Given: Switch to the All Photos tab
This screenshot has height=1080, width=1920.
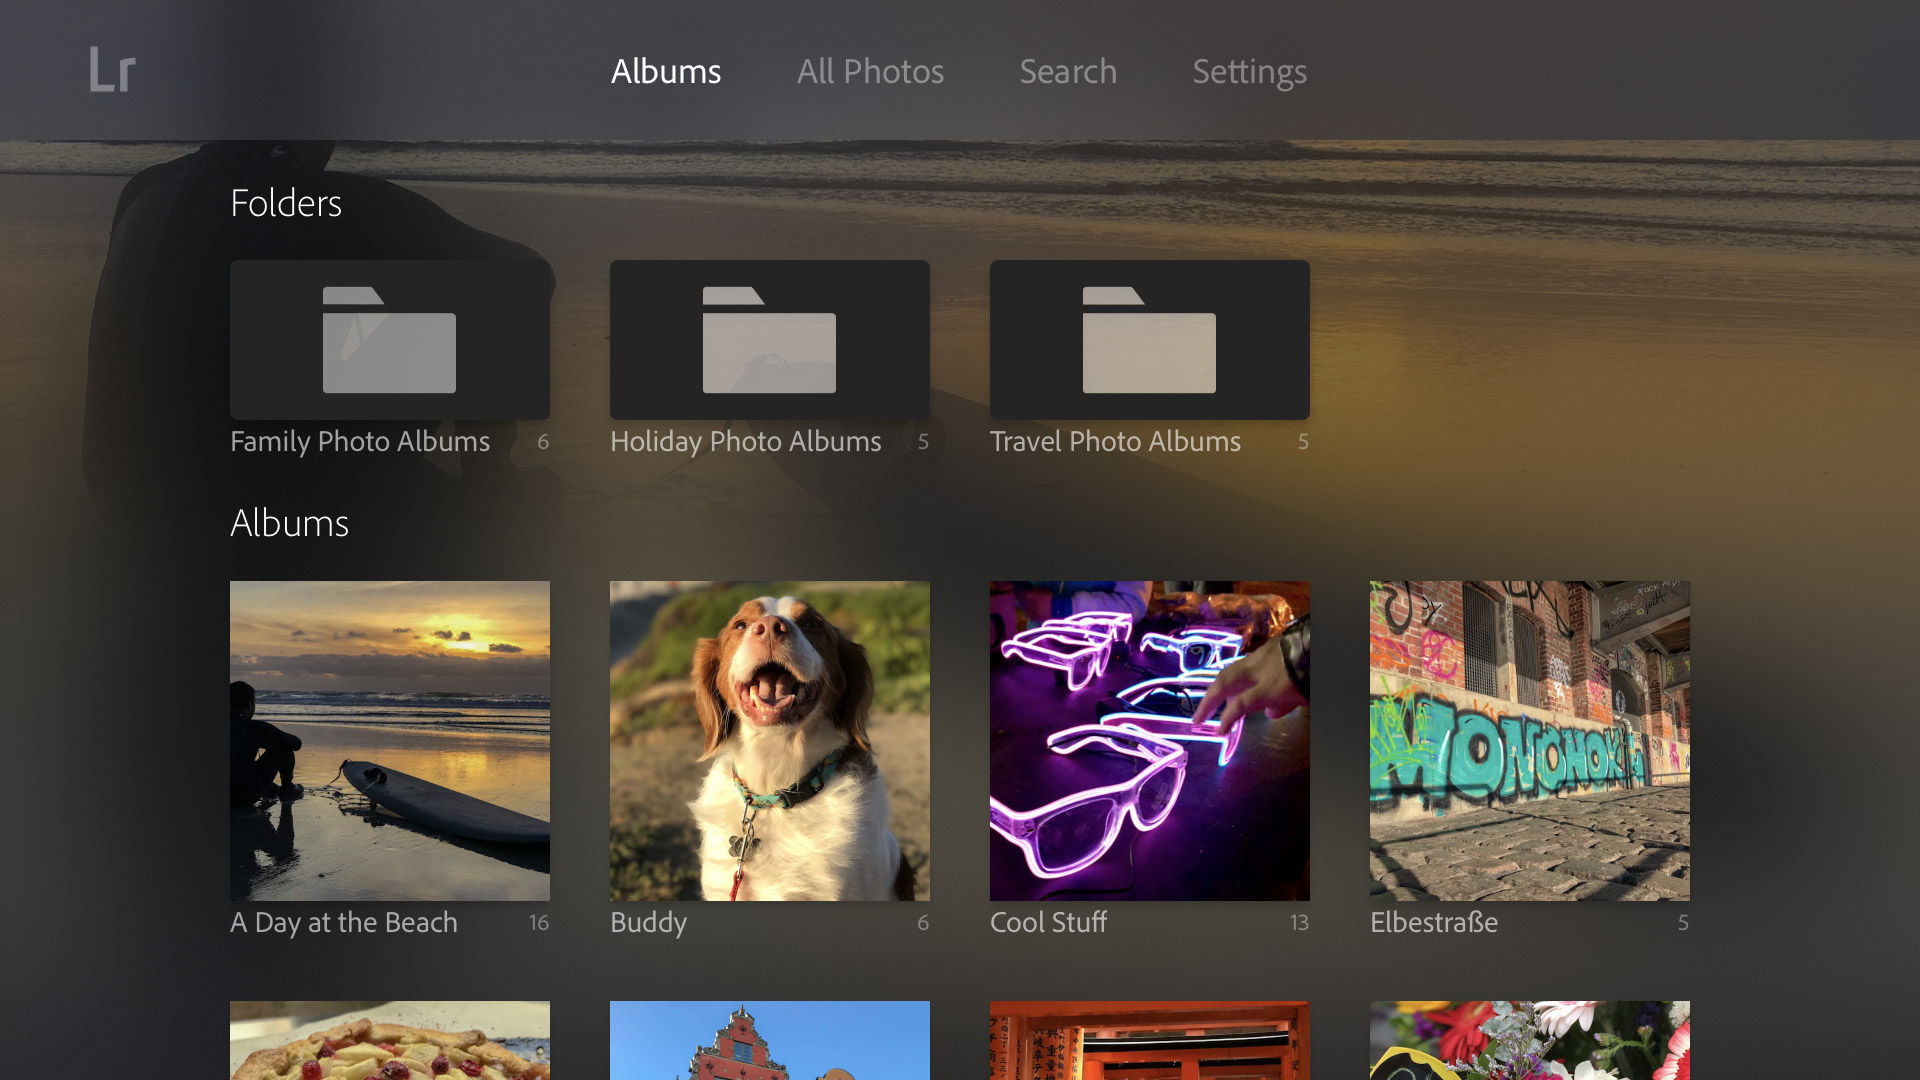Looking at the screenshot, I should point(869,71).
